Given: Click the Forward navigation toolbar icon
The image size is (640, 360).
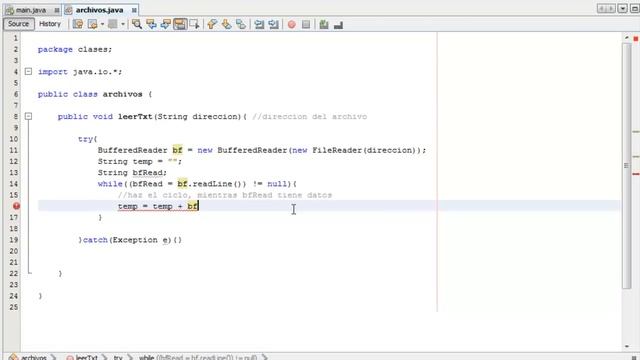Looking at the screenshot, I should coord(113,24).
